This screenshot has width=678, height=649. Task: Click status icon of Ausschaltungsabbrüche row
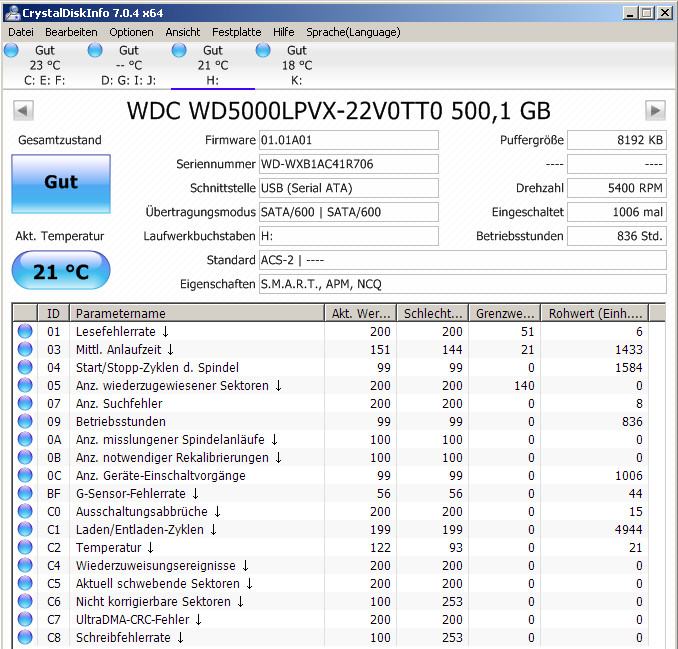pyautogui.click(x=25, y=512)
